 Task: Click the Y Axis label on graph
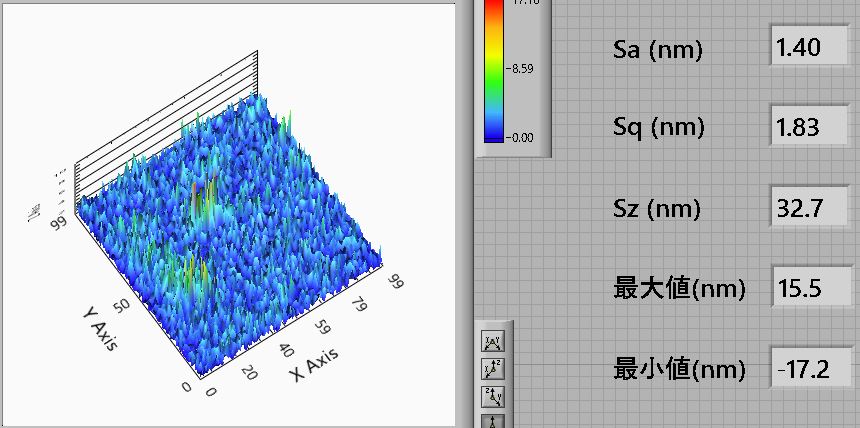[x=99, y=328]
